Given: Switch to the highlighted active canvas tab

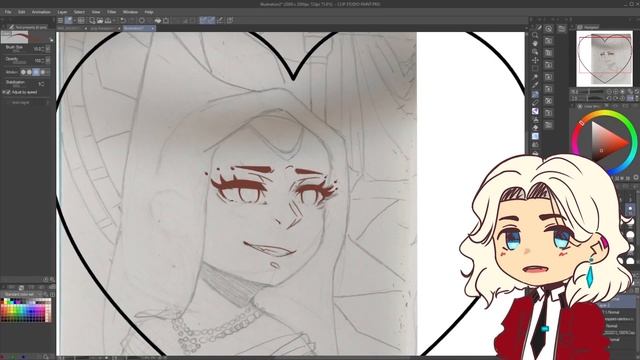Looking at the screenshot, I should click(139, 28).
